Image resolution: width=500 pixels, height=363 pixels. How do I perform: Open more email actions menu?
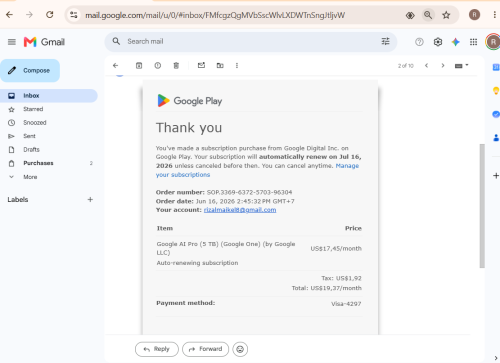(x=237, y=66)
